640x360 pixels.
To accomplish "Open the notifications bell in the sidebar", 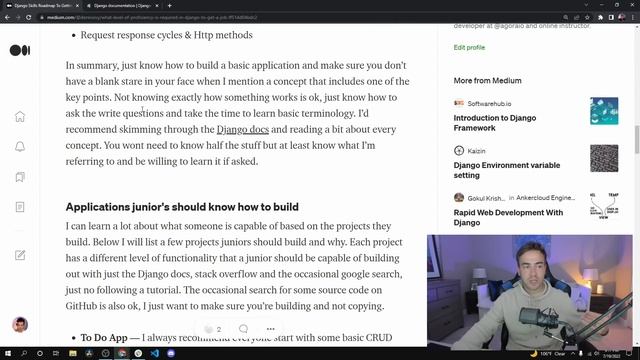I will [x=20, y=147].
